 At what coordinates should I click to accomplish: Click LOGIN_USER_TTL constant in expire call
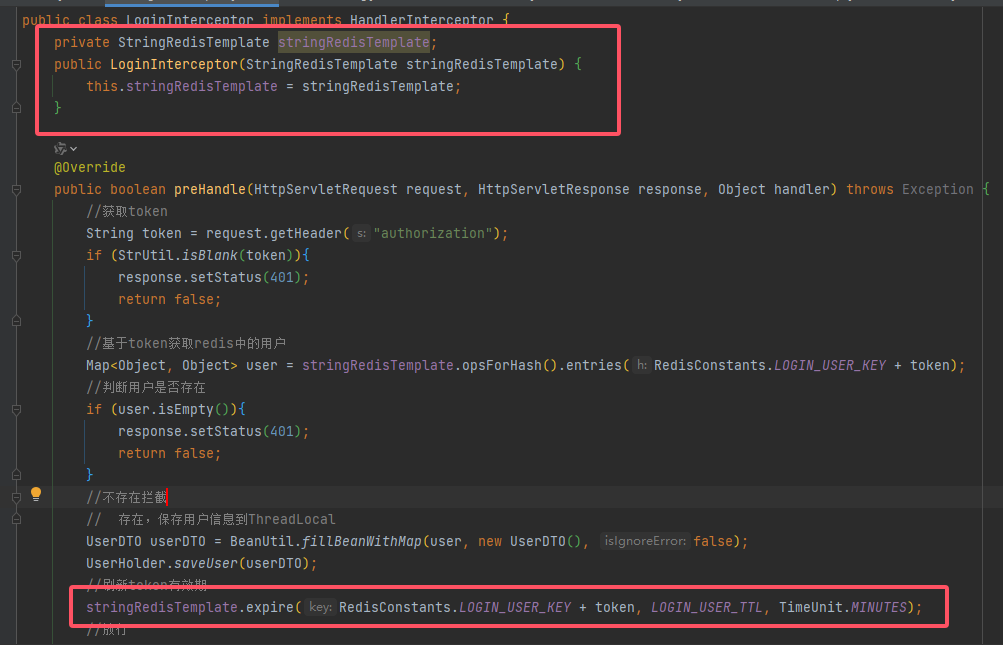click(710, 607)
